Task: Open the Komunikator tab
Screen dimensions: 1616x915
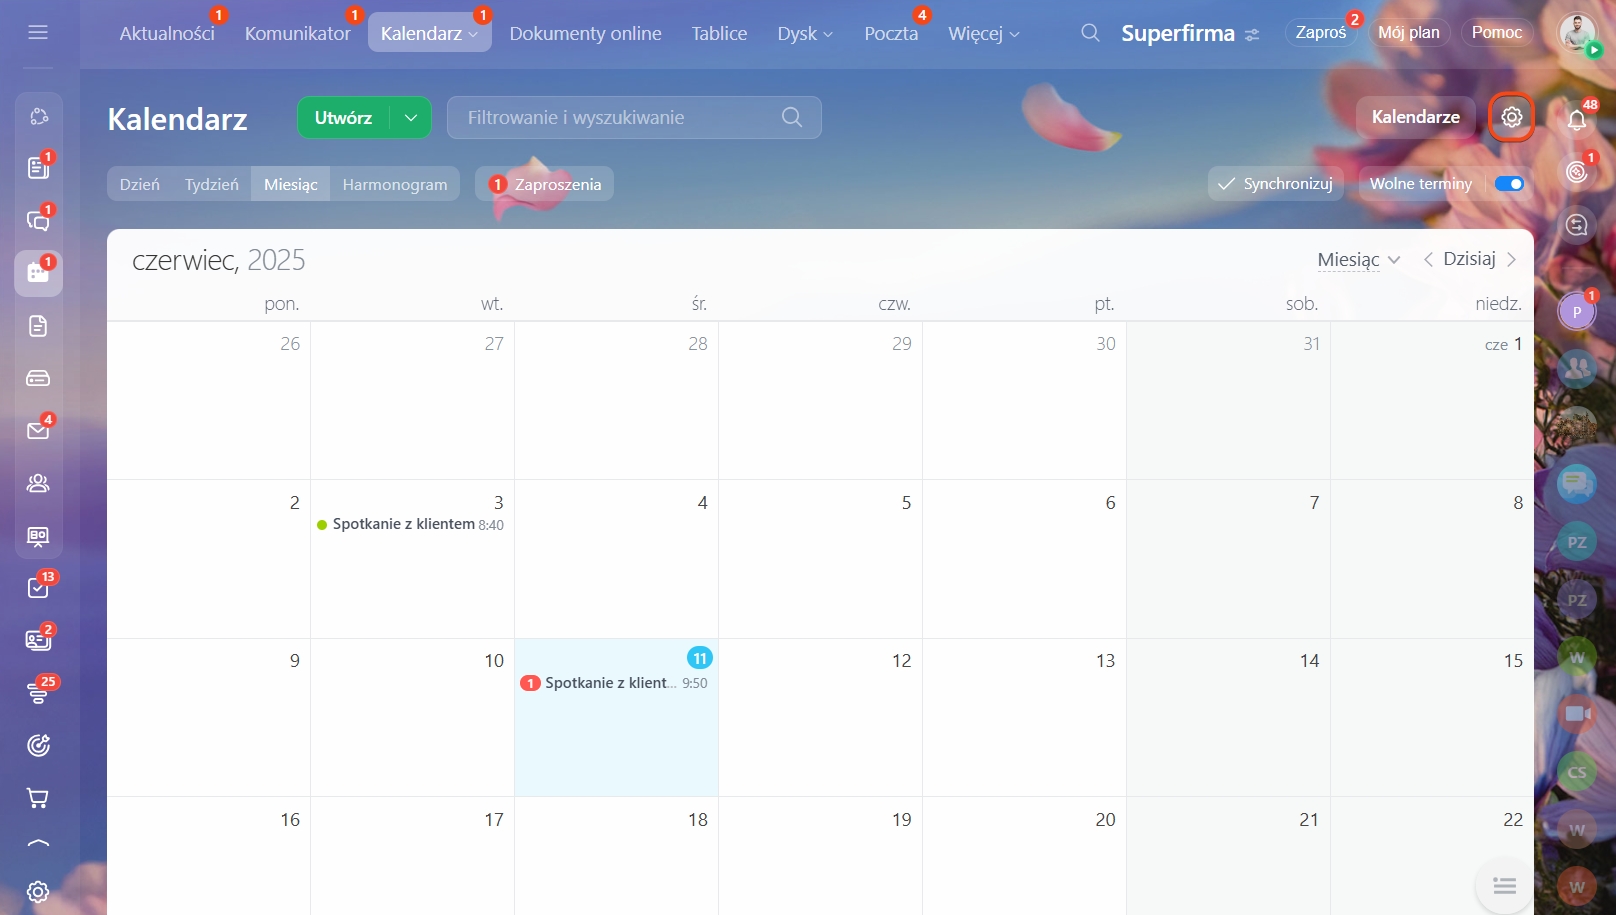Action: 298,34
